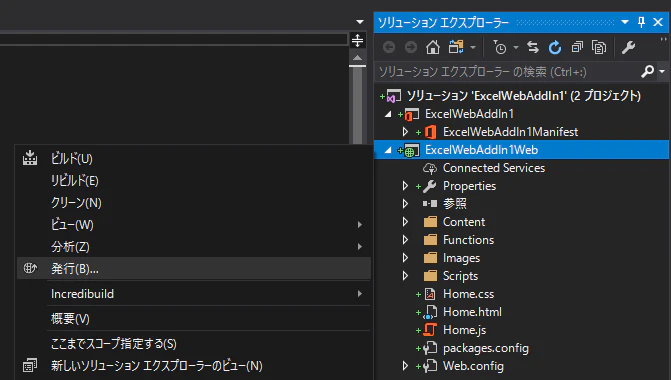Select the Scripts folder

[460, 276]
